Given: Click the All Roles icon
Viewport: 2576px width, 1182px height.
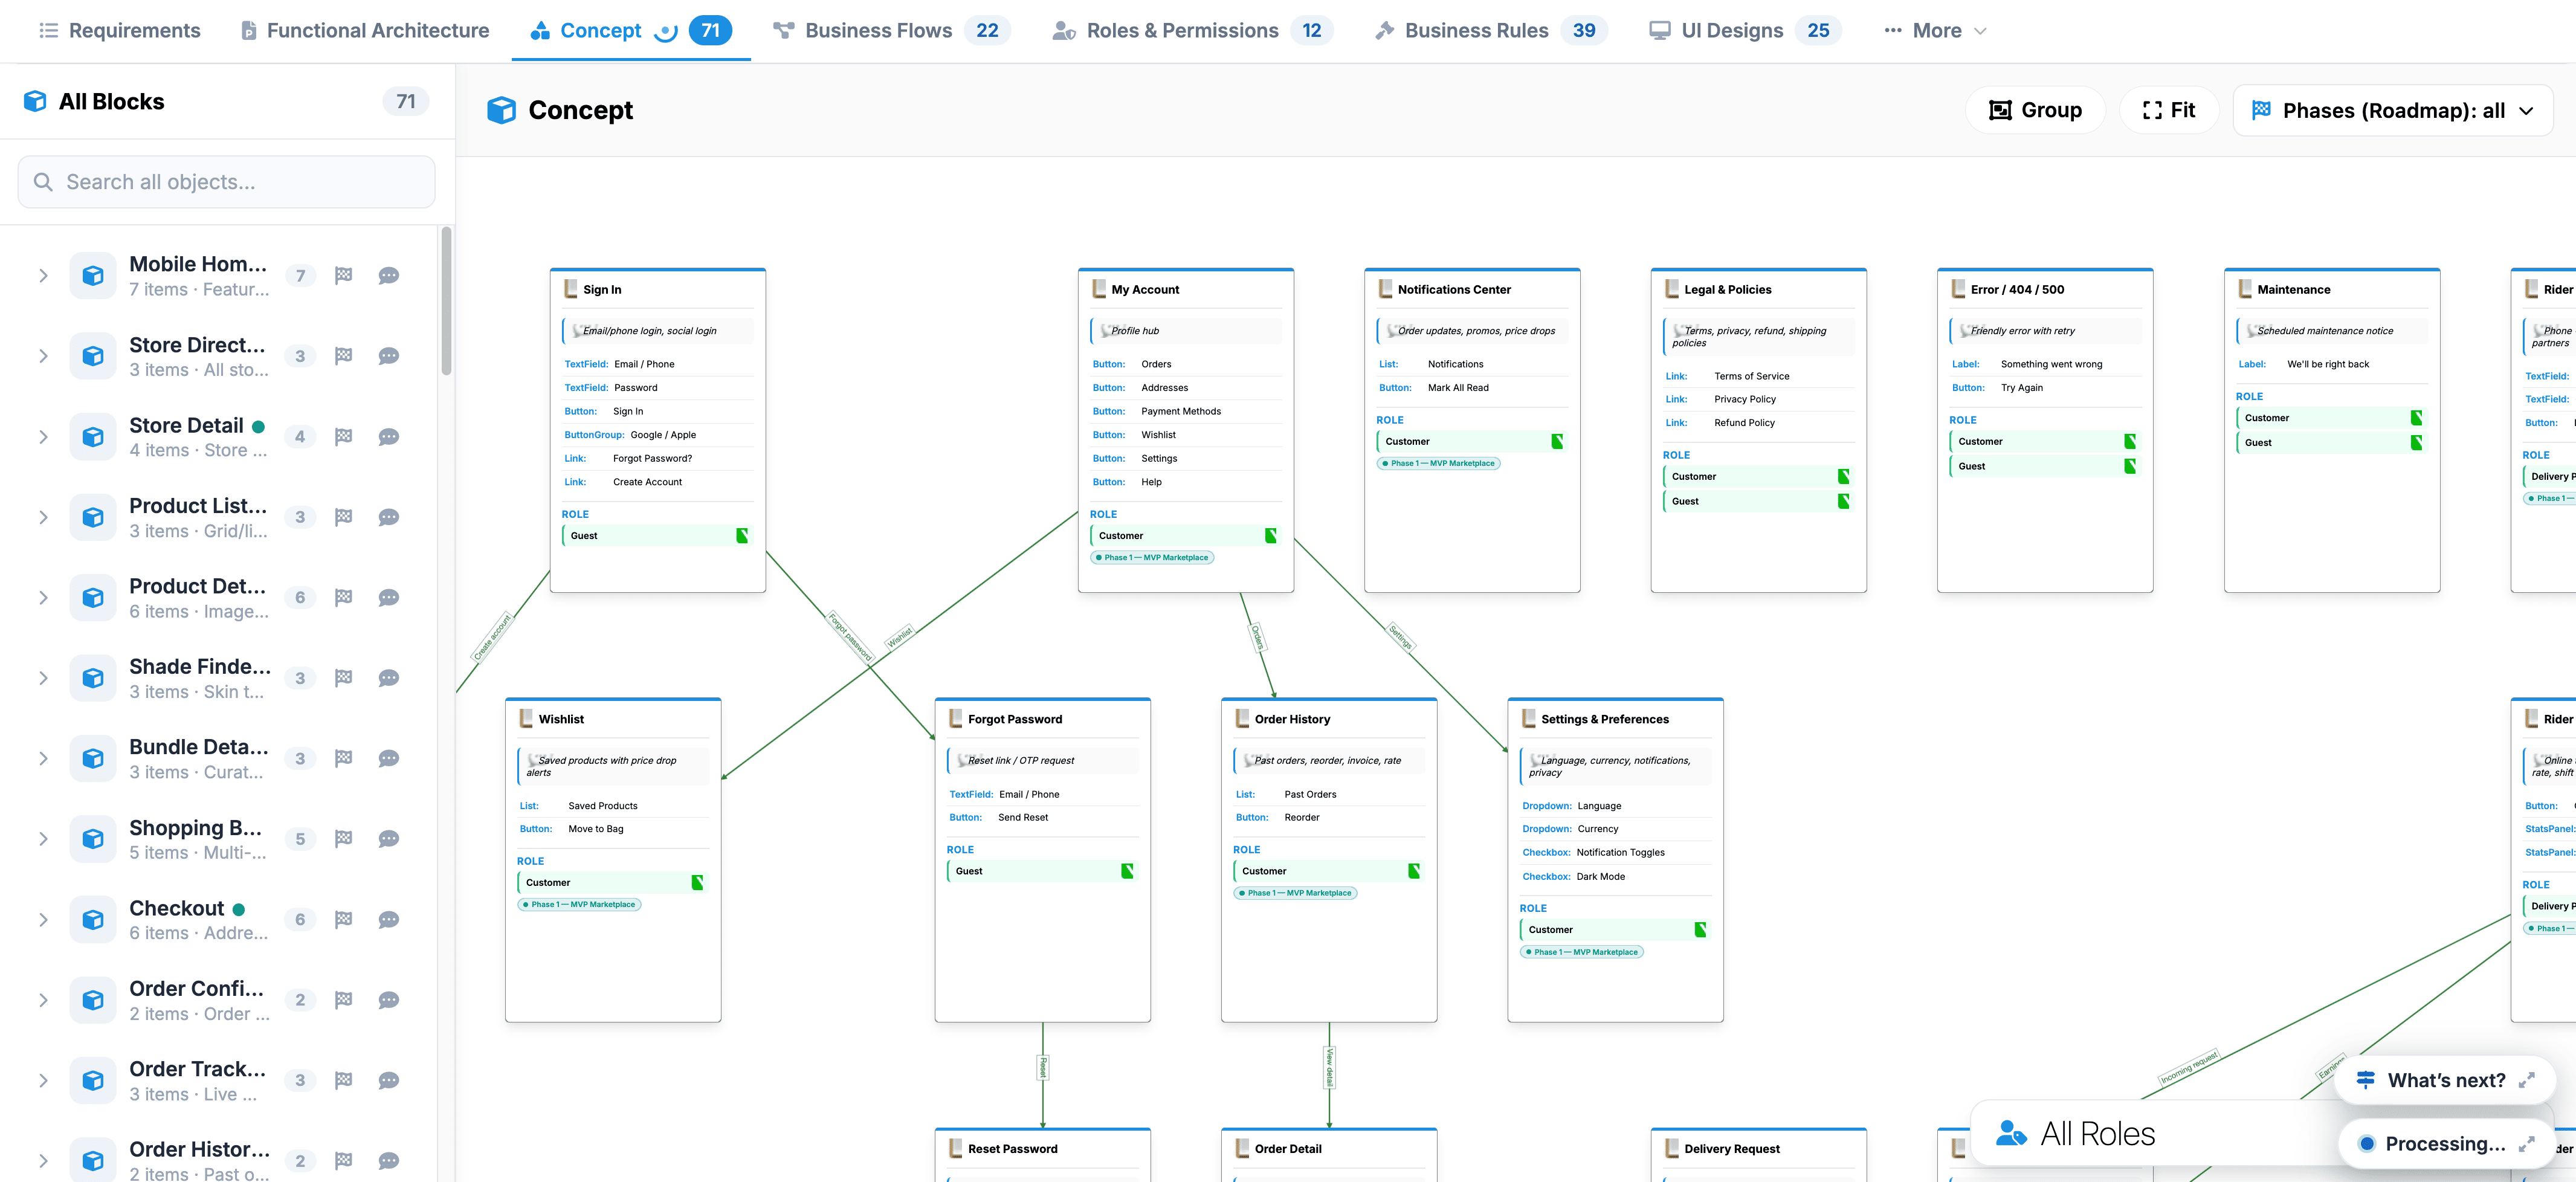Looking at the screenshot, I should click(2010, 1133).
